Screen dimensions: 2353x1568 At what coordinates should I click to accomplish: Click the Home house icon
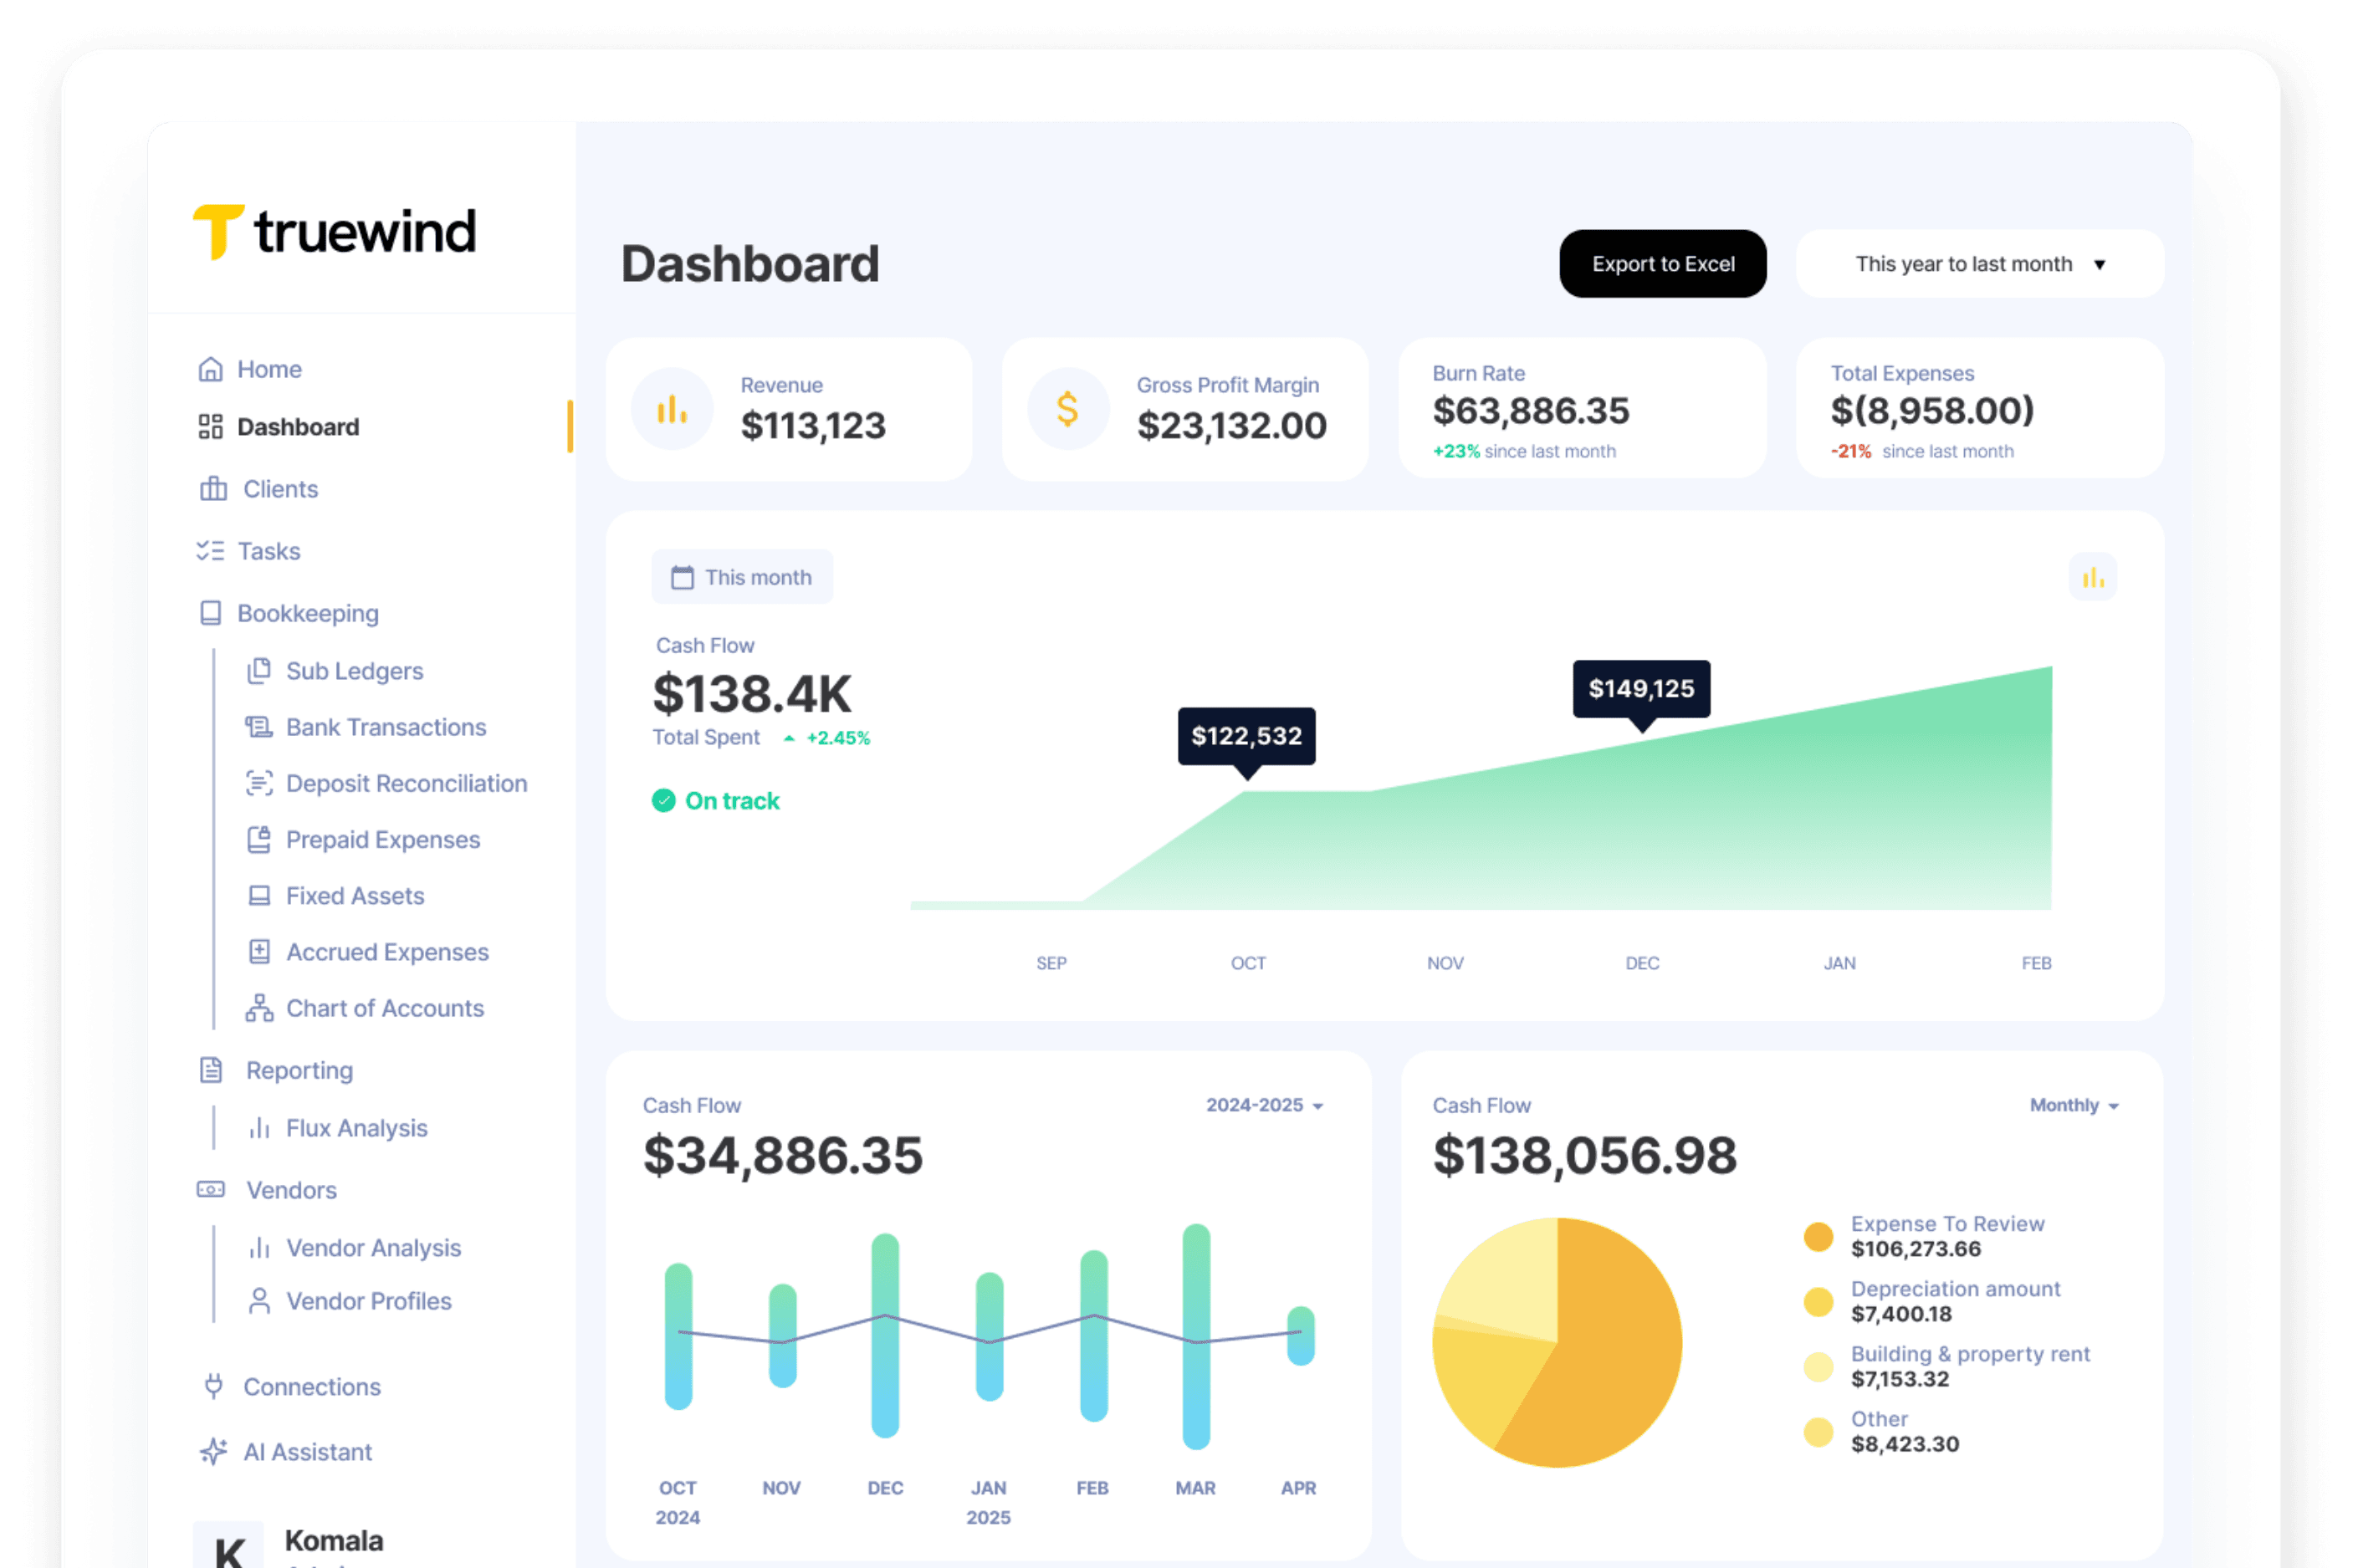tap(210, 369)
